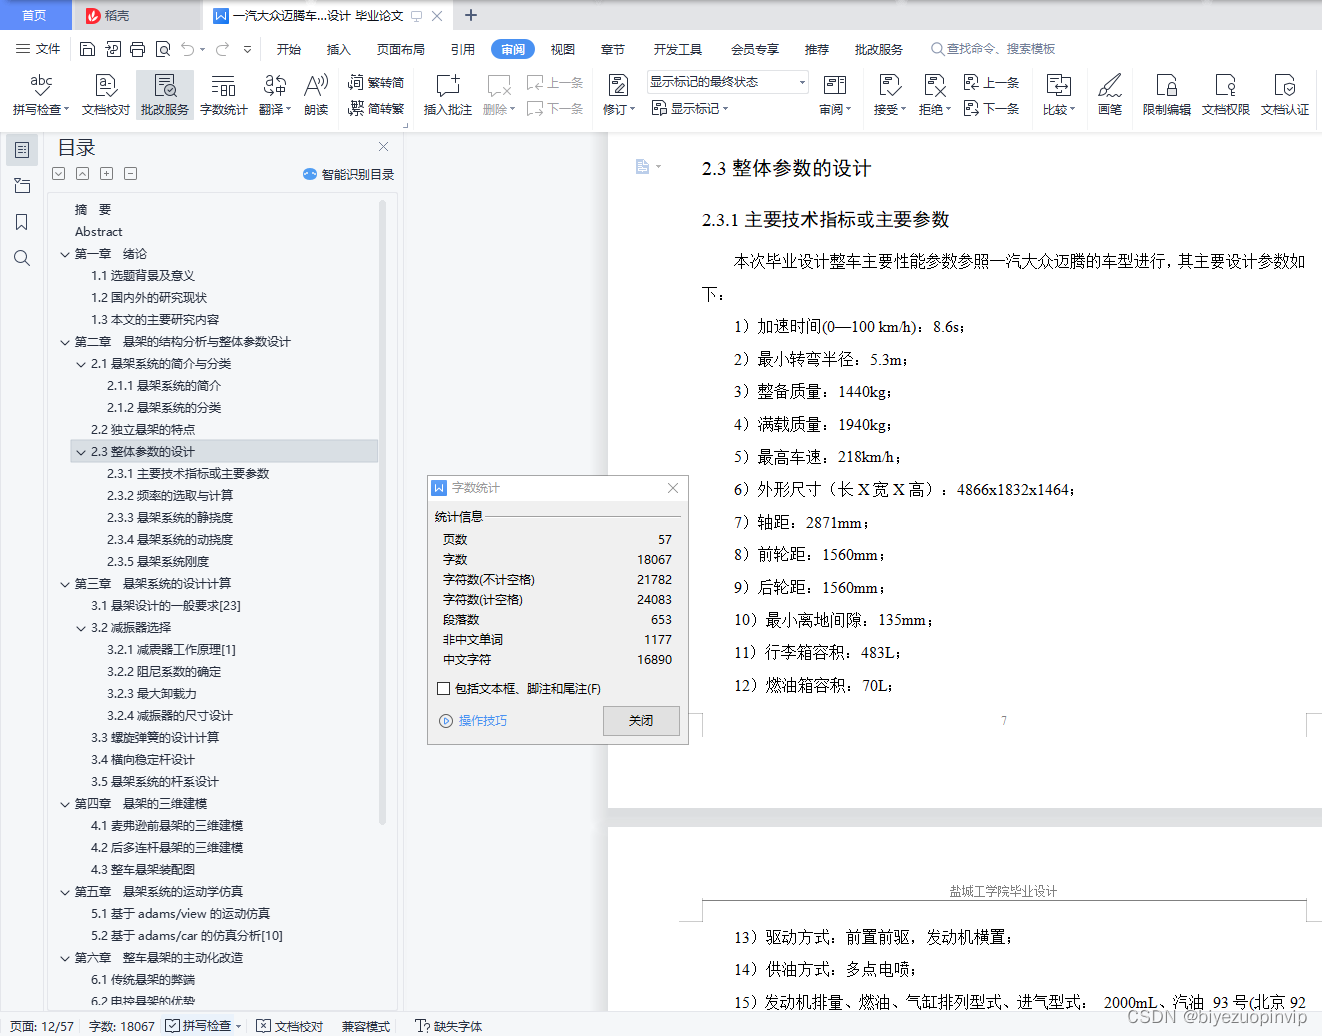Click the outline panel vertical scrollbar
The height and width of the screenshot is (1036, 1322).
coord(382,511)
